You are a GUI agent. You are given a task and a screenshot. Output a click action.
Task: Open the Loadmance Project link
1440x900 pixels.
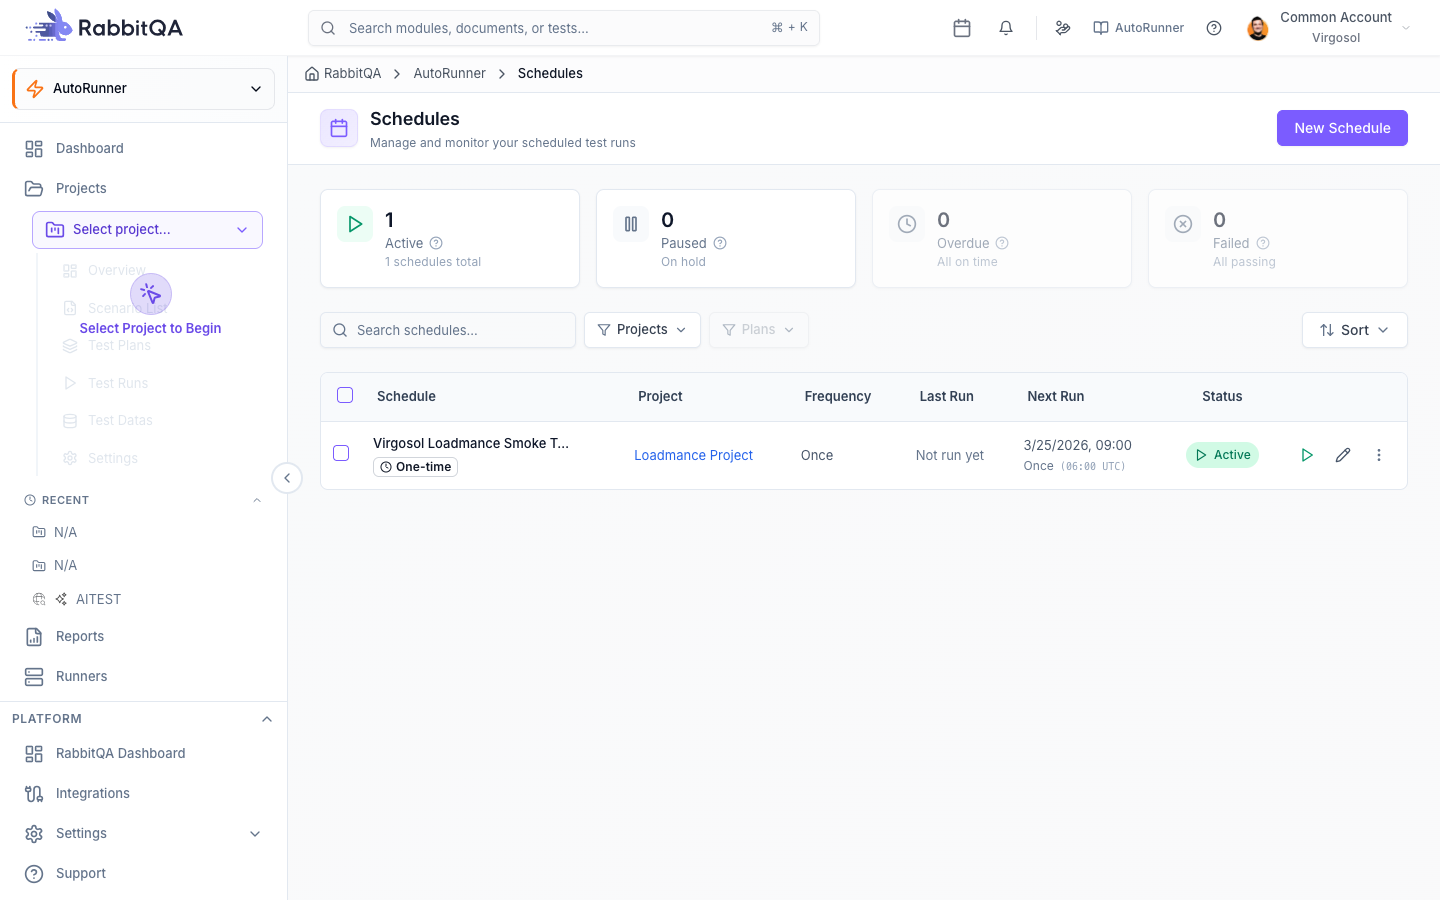click(x=693, y=455)
